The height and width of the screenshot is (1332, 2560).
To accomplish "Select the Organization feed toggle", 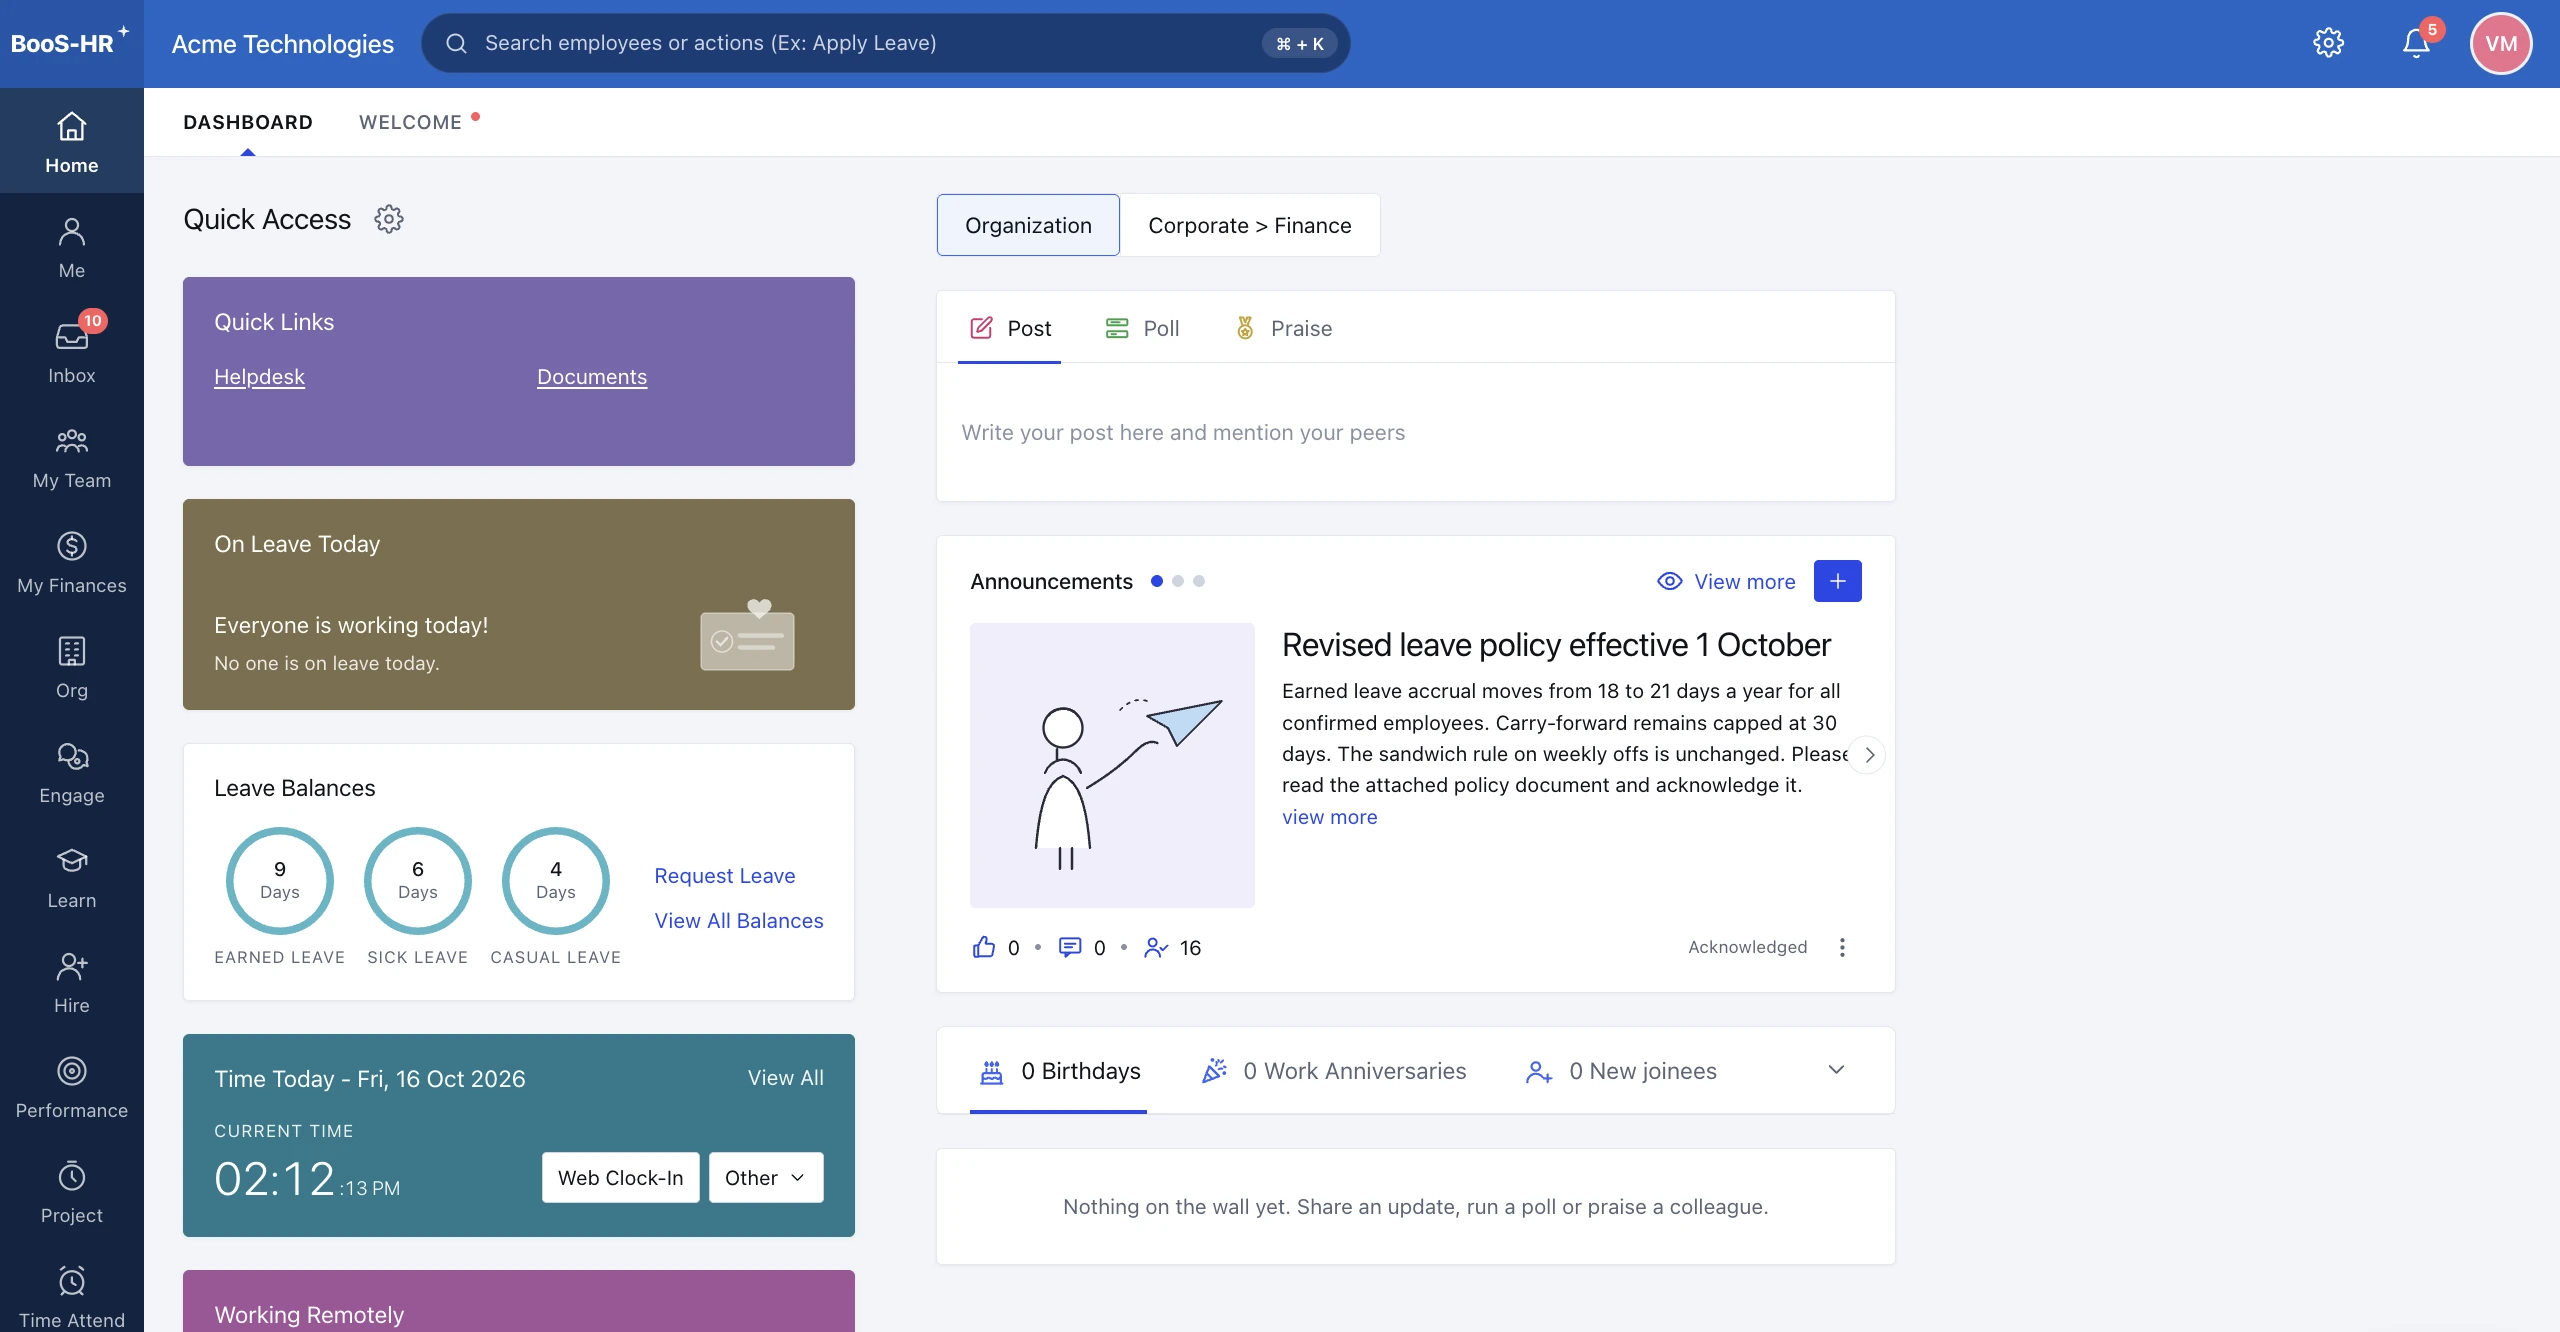I will (x=1028, y=225).
